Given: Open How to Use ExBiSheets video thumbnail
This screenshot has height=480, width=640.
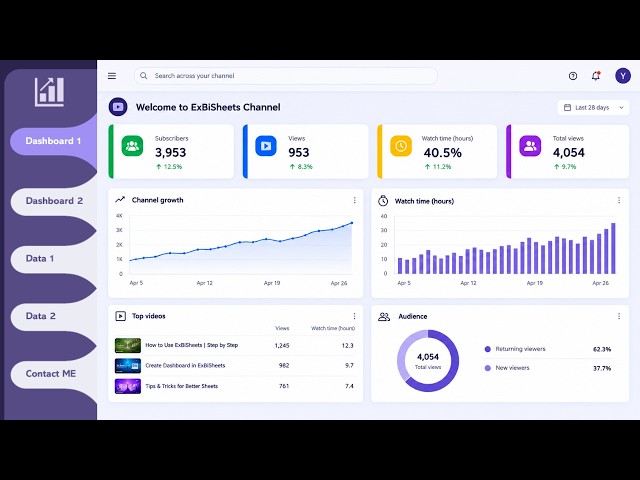Looking at the screenshot, I should point(128,345).
